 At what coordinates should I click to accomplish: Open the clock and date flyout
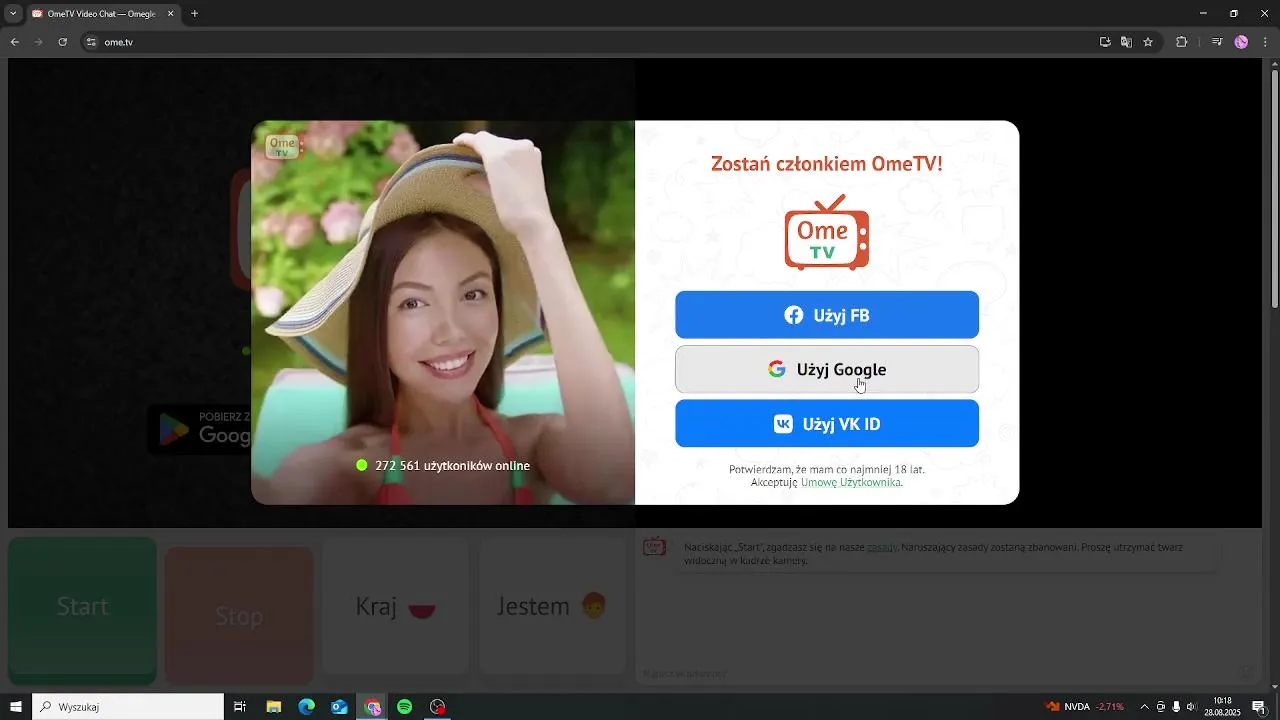click(1222, 707)
